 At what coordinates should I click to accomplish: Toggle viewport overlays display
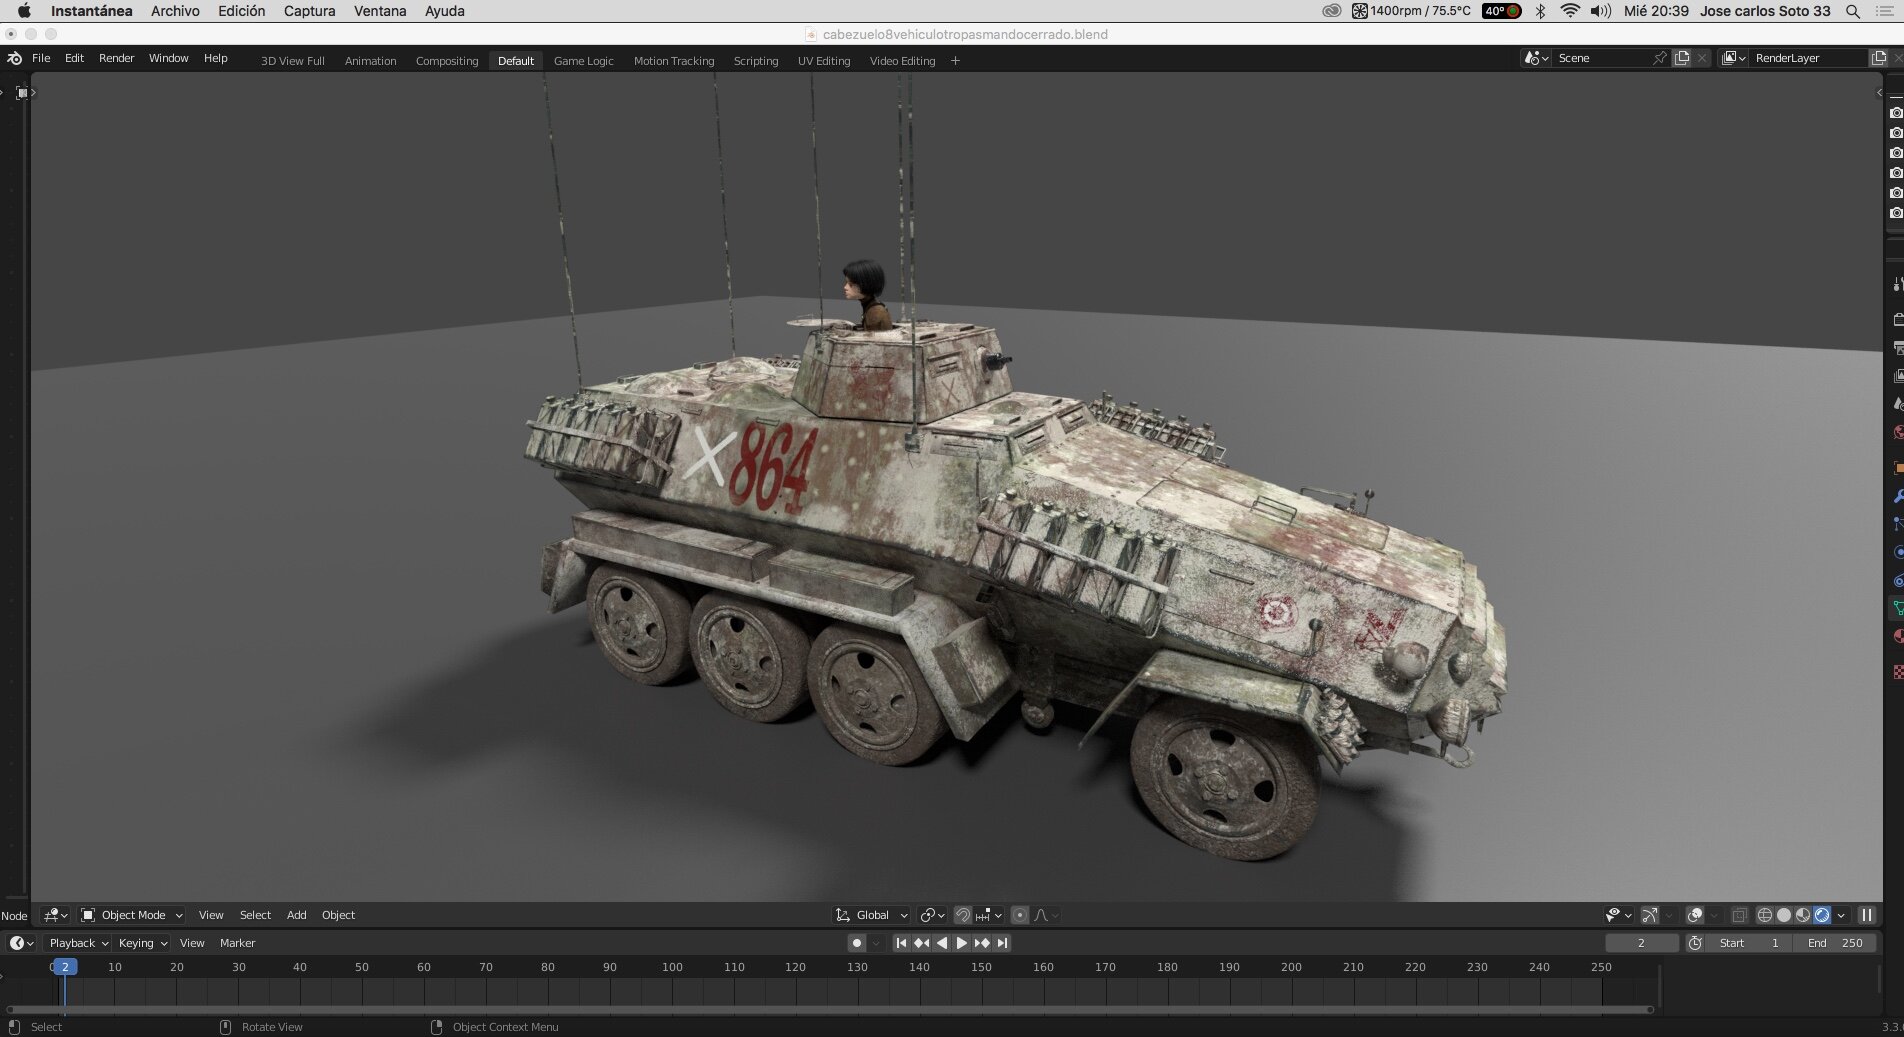coord(1694,915)
